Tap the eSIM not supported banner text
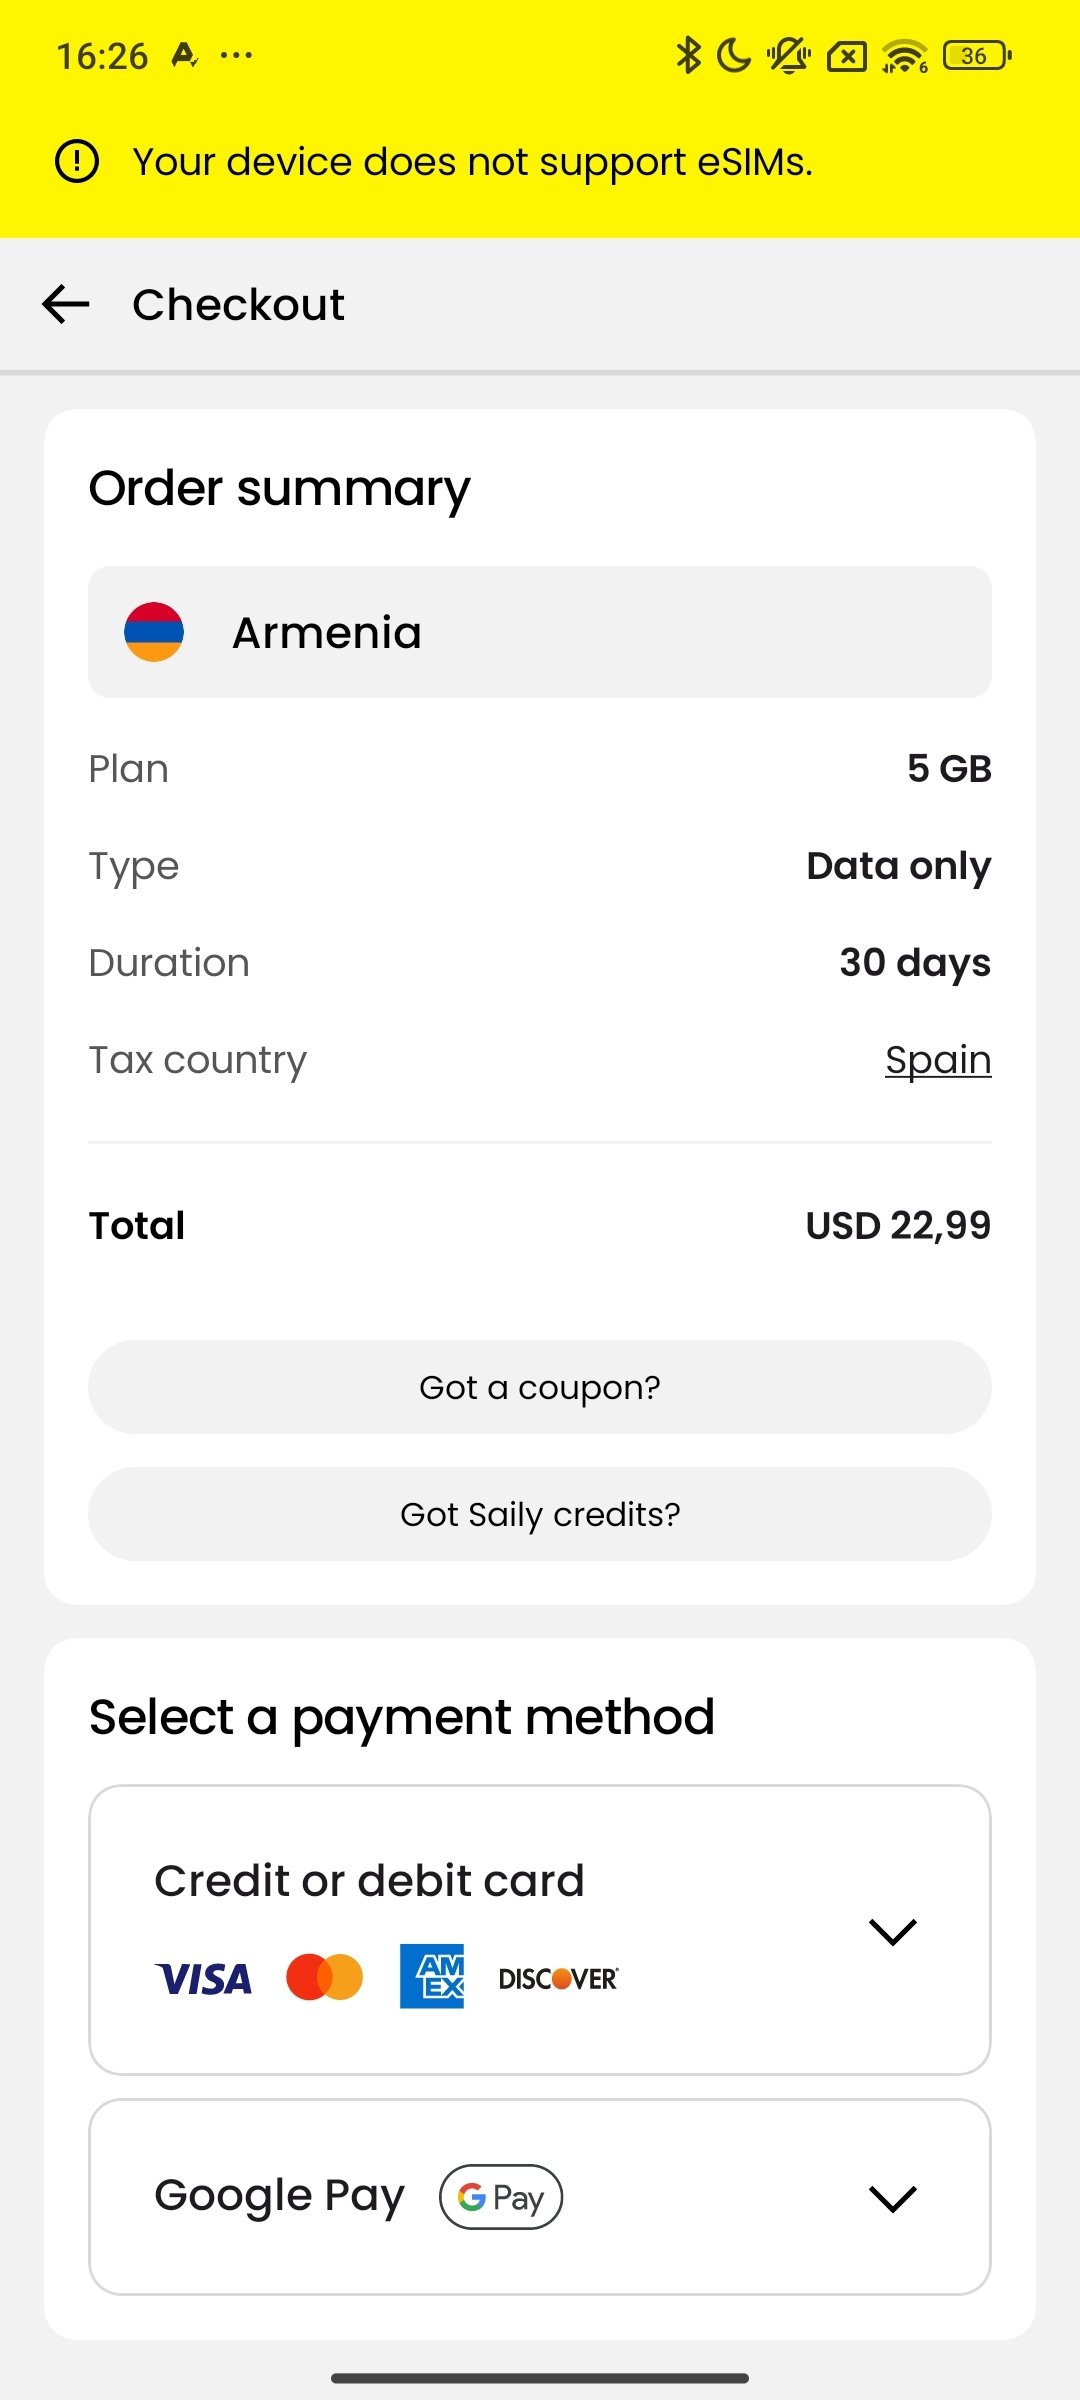Screen dimensions: 1080x2400 click(472, 162)
